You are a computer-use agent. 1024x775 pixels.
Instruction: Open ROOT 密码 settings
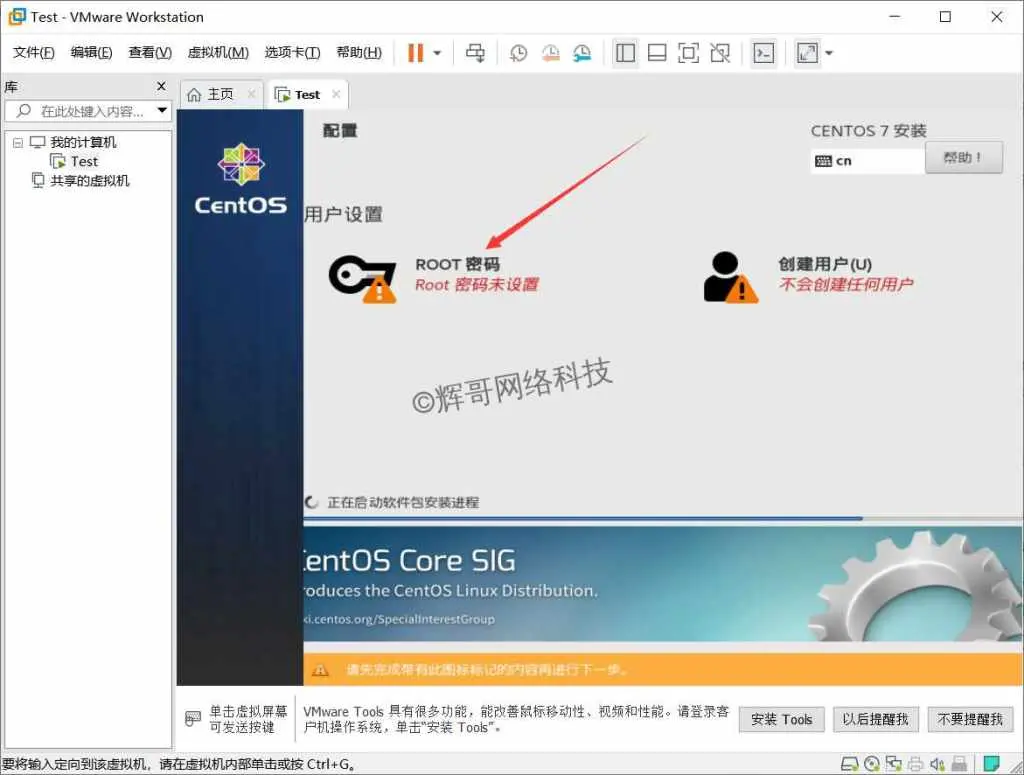[458, 264]
